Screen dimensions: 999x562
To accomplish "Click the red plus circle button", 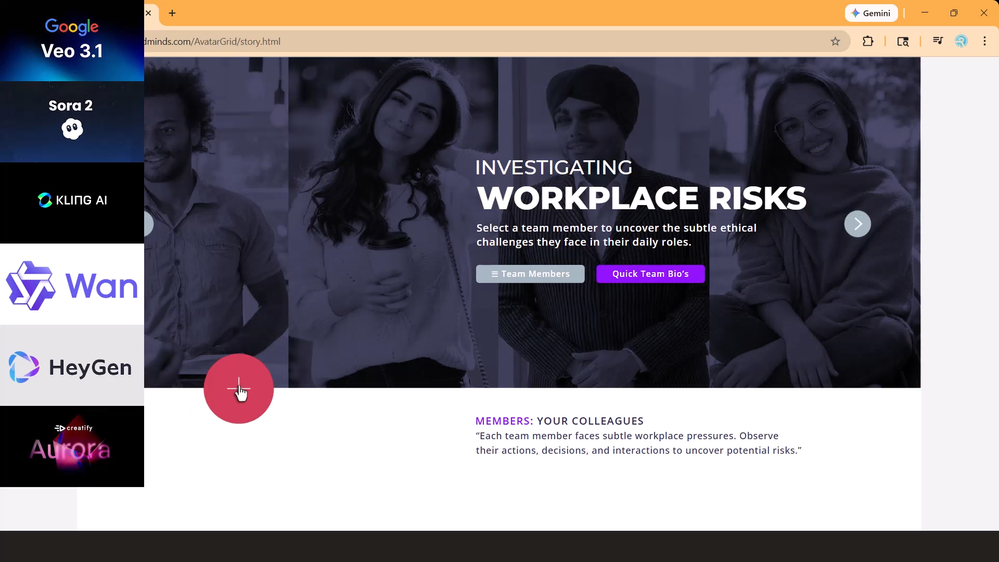I will click(239, 389).
